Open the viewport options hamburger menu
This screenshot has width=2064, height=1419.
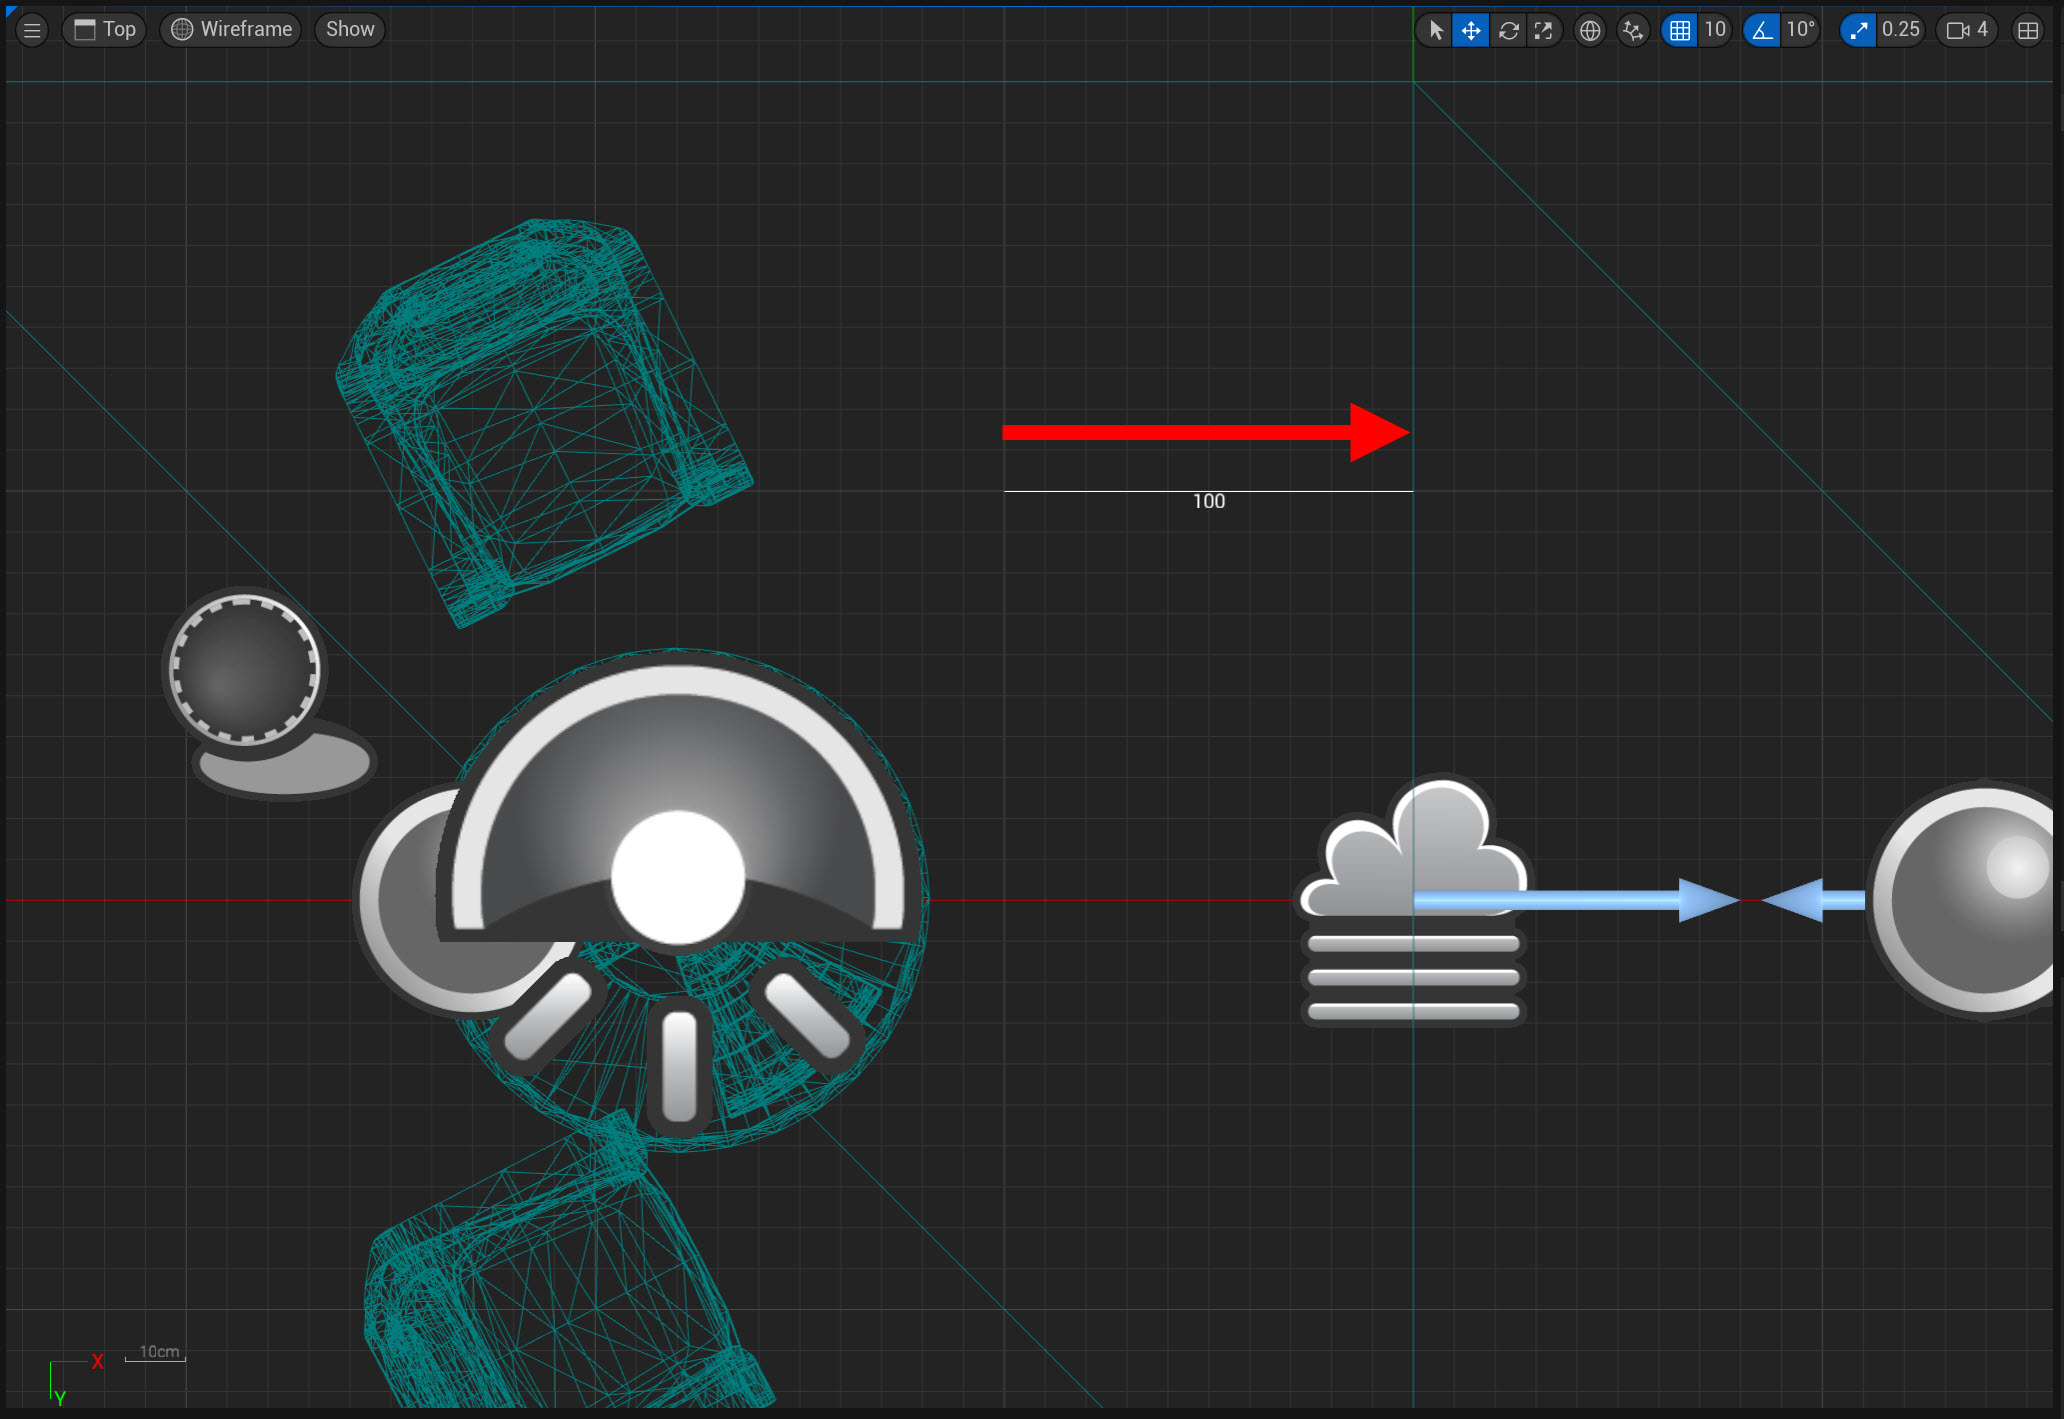(32, 30)
